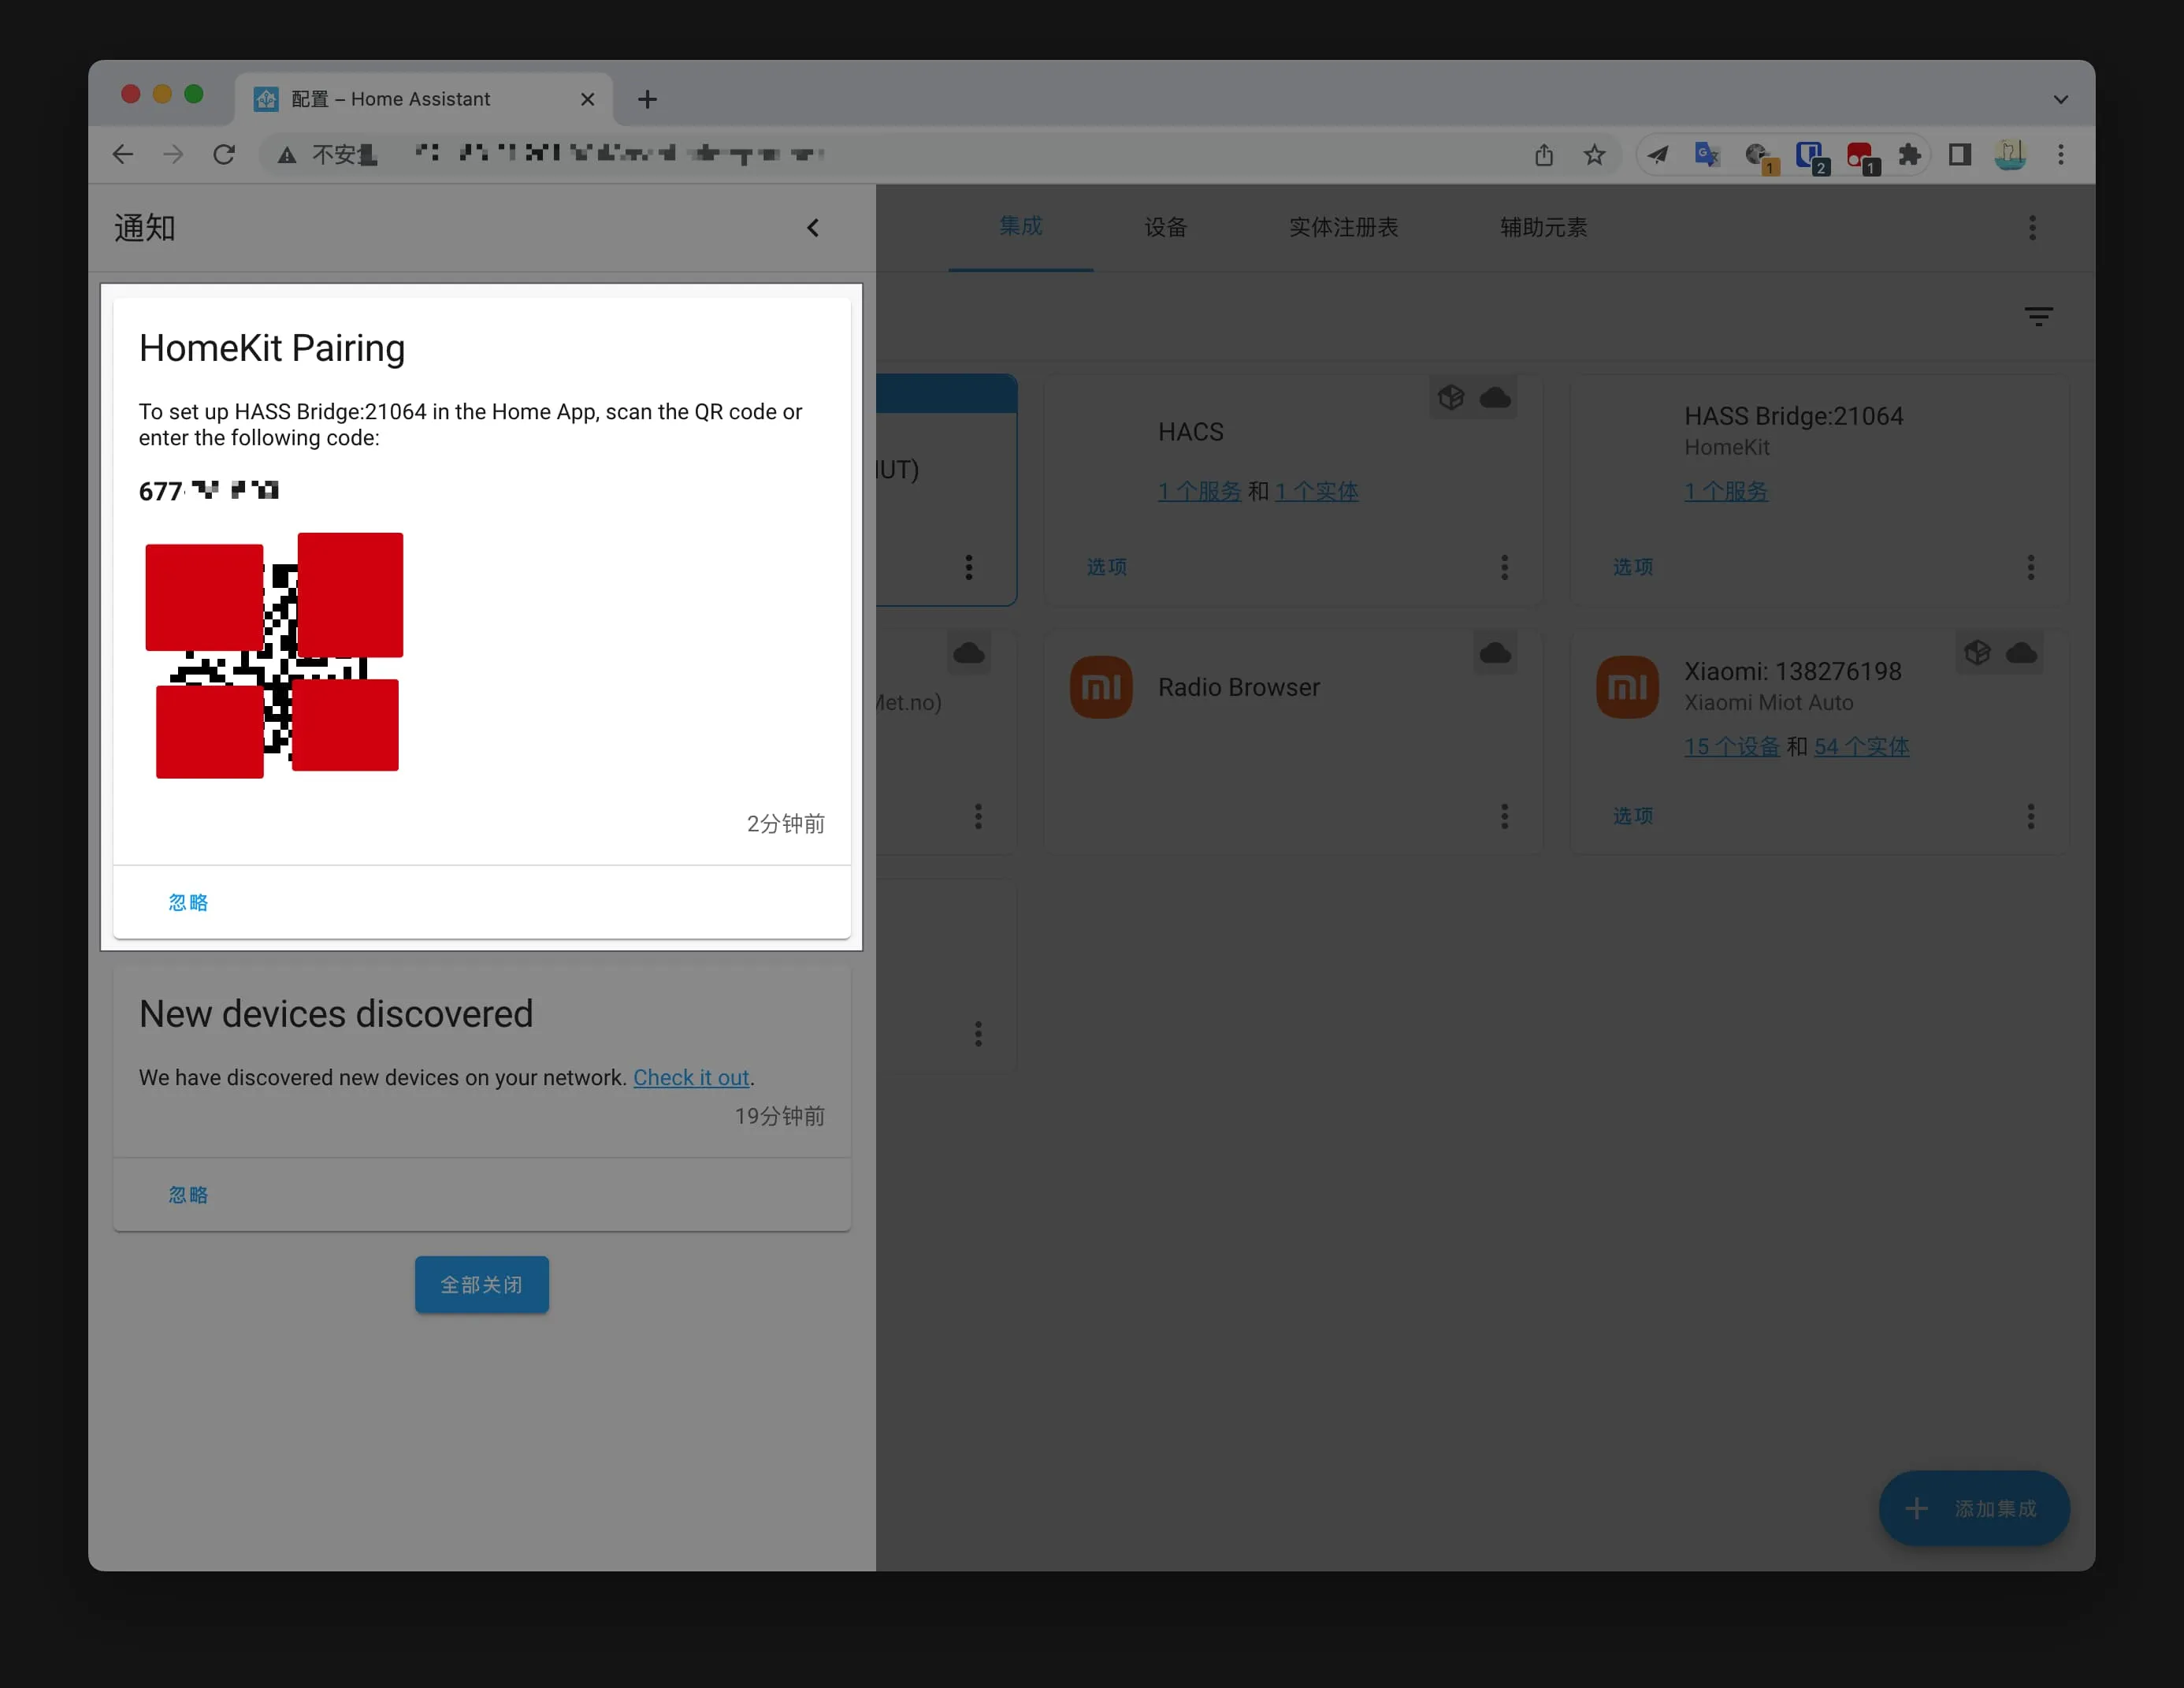The width and height of the screenshot is (2184, 1688).
Task: Open HACS card three-dot menu
Action: [1504, 567]
